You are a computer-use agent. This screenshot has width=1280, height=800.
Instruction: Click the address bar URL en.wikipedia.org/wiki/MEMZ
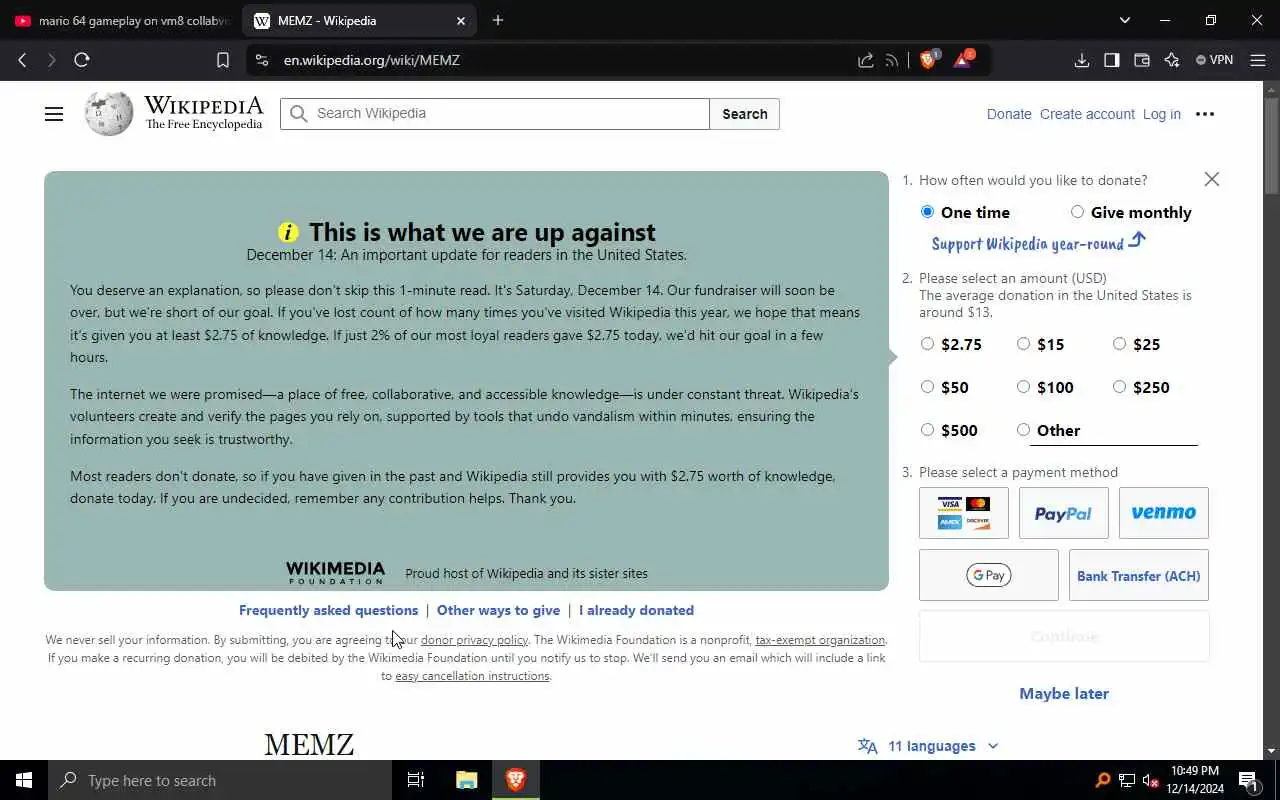372,60
